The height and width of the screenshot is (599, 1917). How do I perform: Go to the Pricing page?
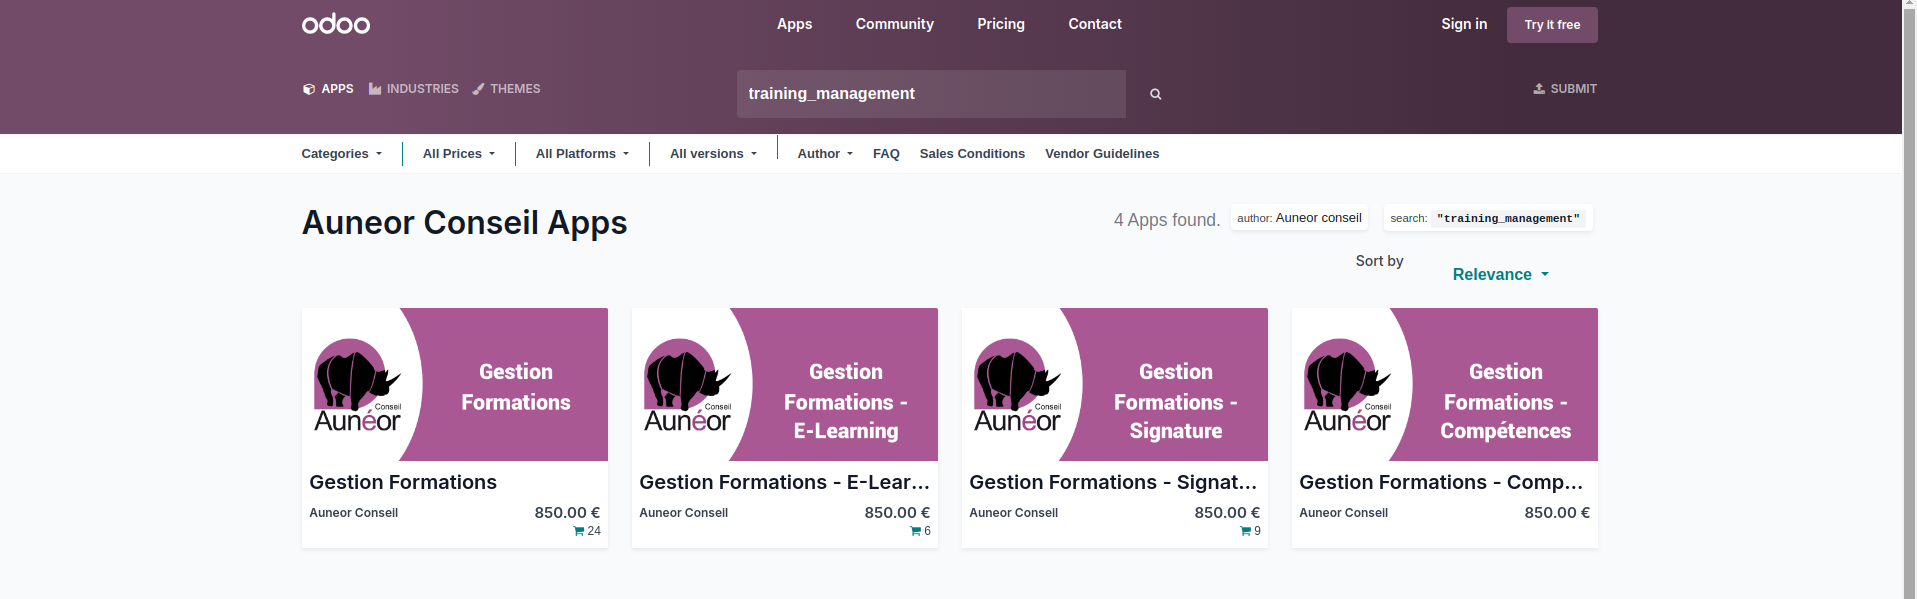(1000, 24)
